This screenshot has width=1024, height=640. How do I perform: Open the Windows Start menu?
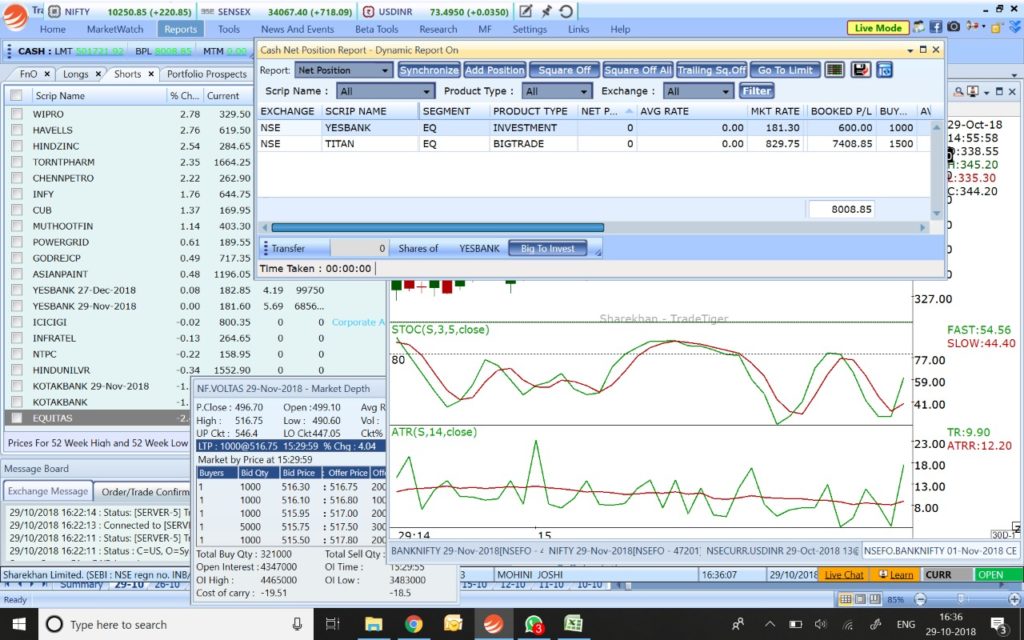click(x=19, y=624)
